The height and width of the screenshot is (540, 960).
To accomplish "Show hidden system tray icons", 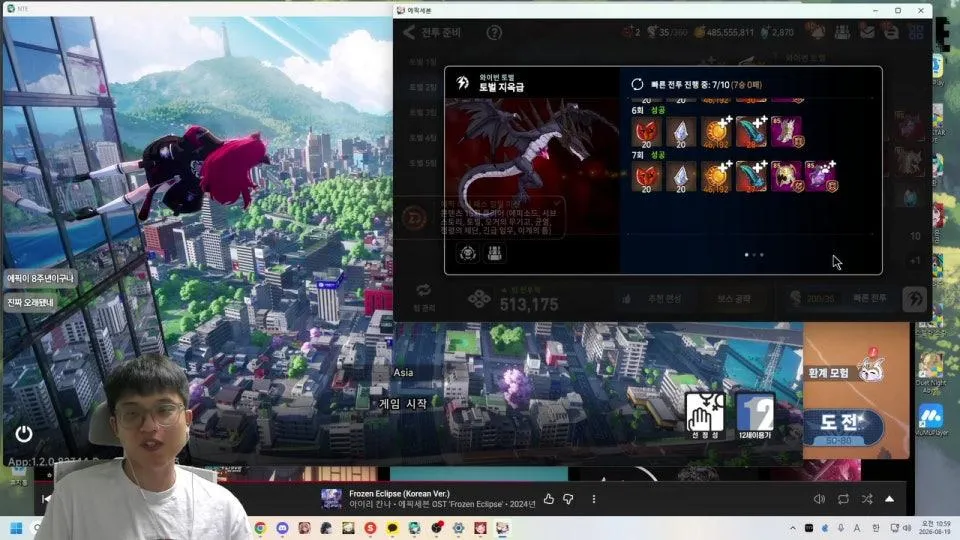I will [x=793, y=528].
